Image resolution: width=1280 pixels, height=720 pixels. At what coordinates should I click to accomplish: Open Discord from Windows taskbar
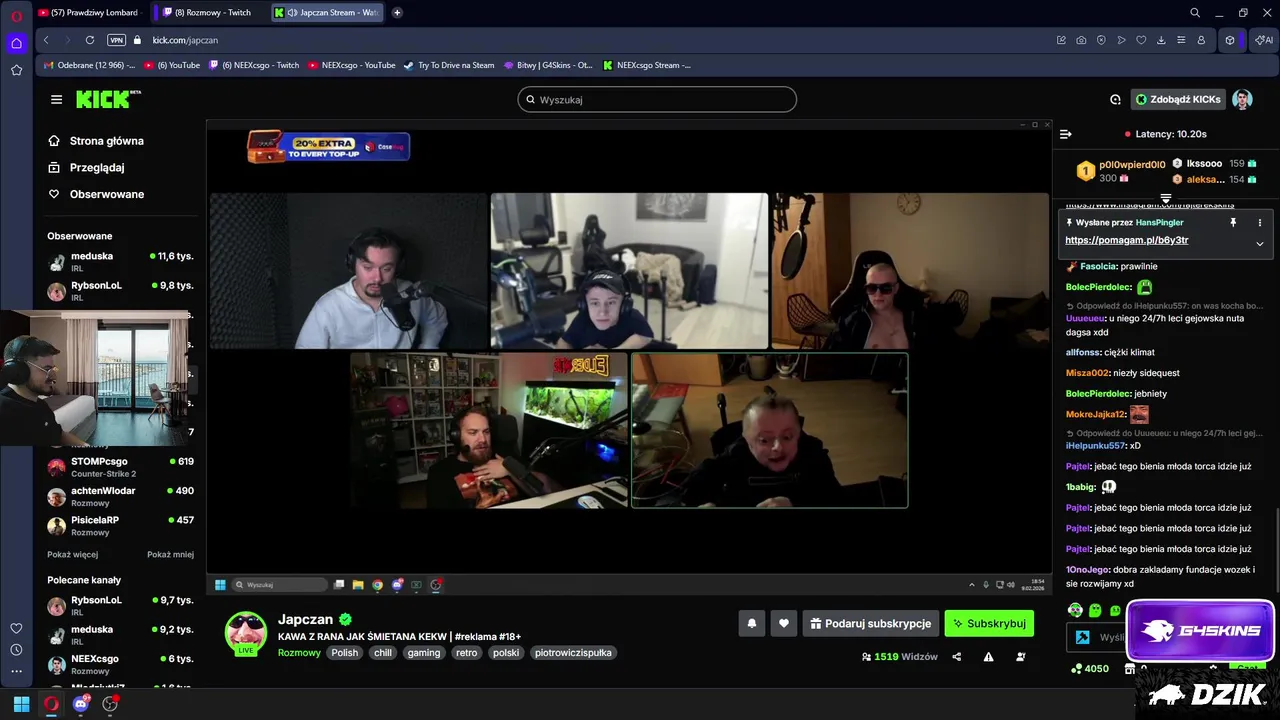[x=81, y=704]
